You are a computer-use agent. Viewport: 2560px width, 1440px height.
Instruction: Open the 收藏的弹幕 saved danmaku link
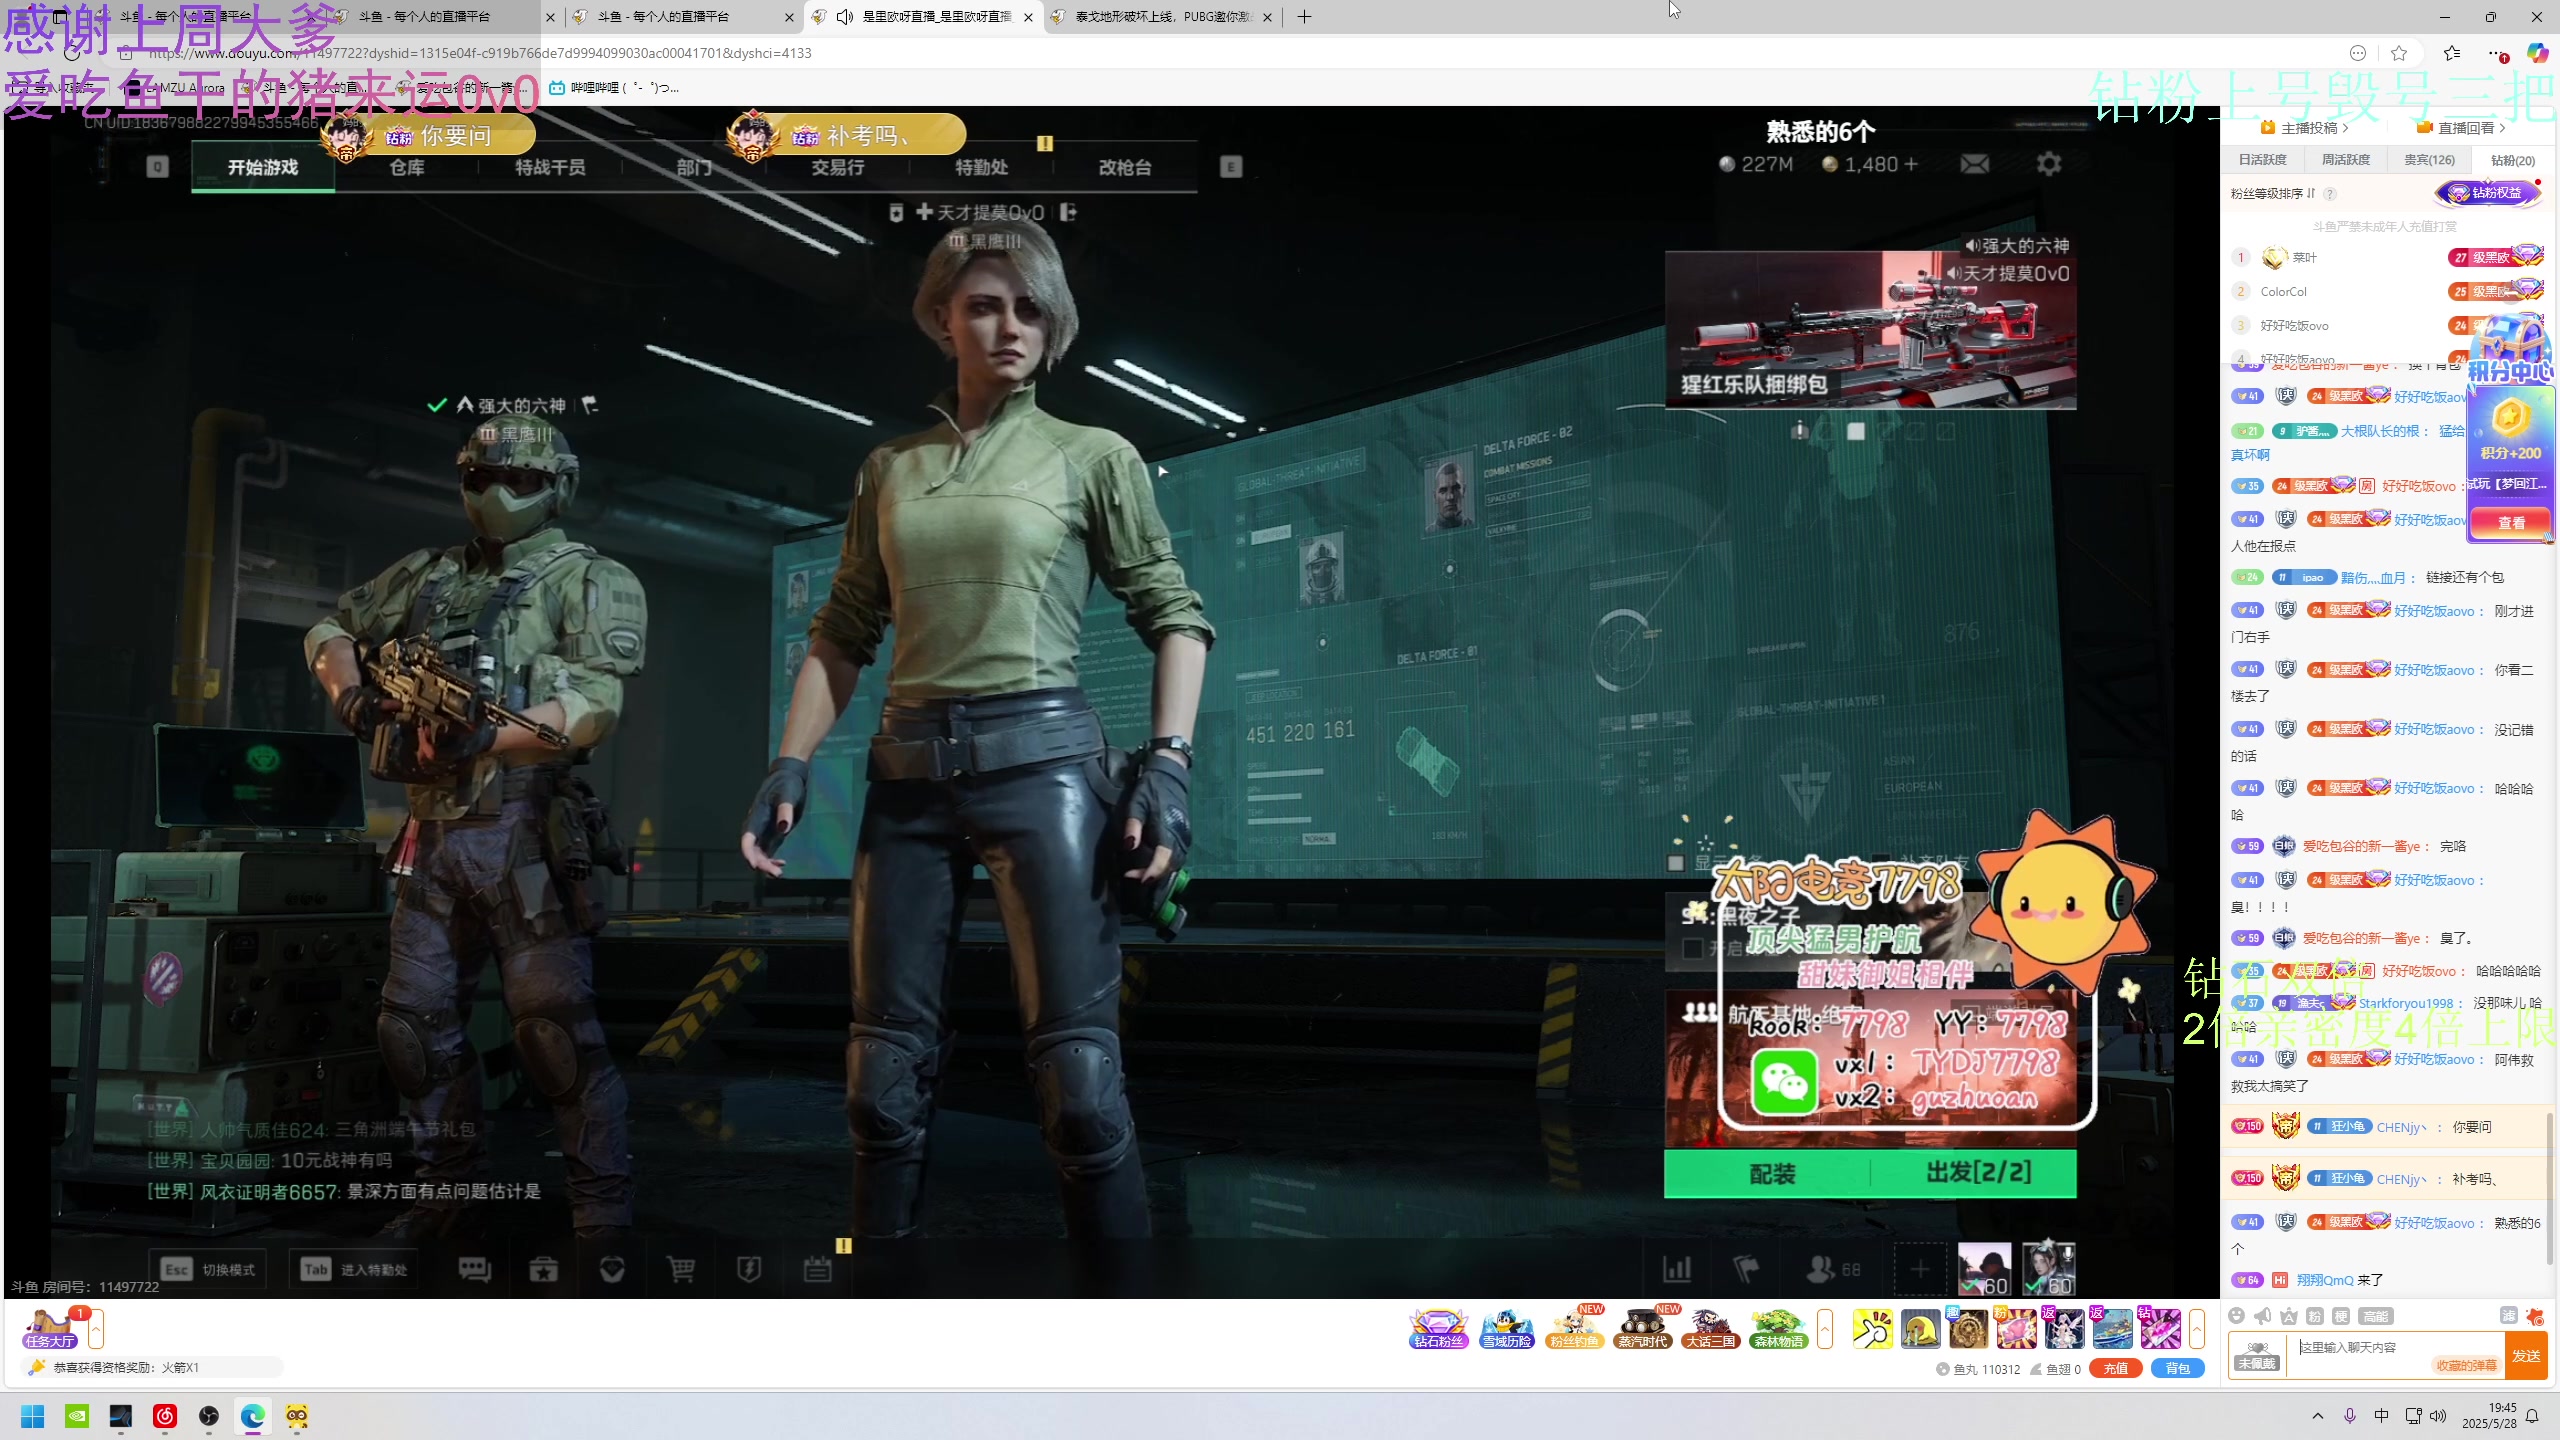tap(2466, 1366)
